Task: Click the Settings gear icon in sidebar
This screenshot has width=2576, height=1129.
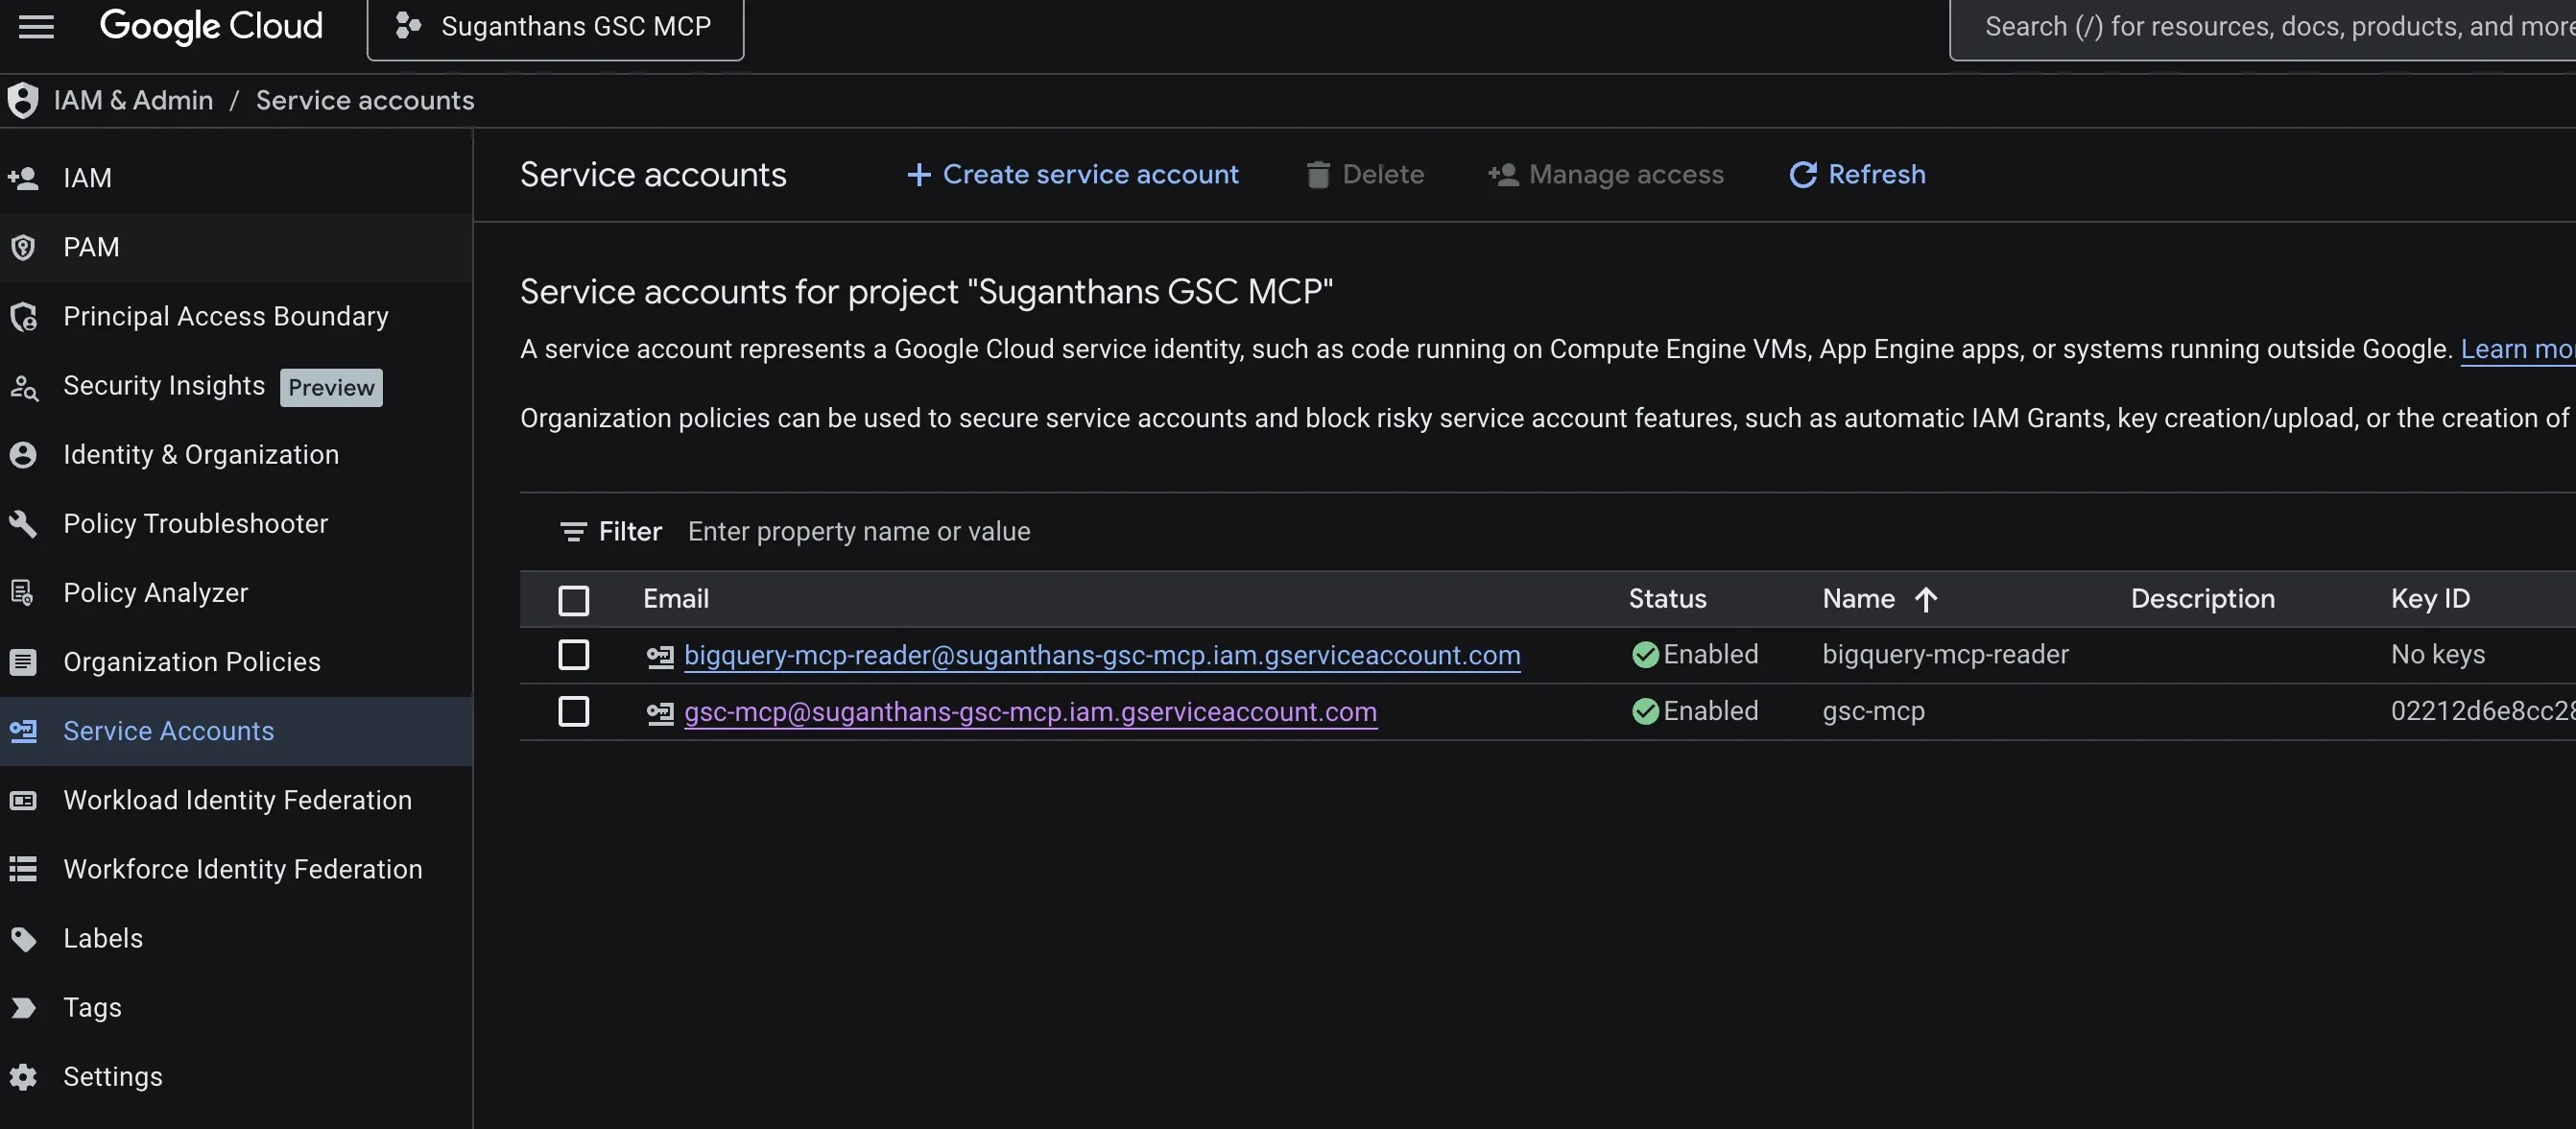Action: click(23, 1077)
